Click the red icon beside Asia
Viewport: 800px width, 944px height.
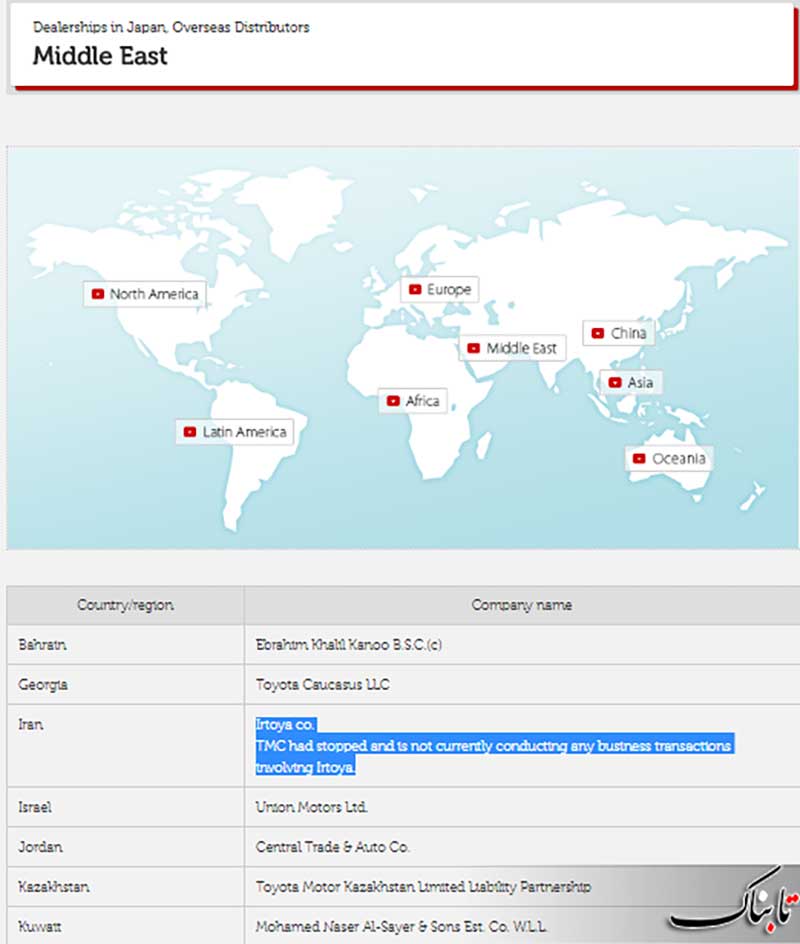pyautogui.click(x=614, y=383)
